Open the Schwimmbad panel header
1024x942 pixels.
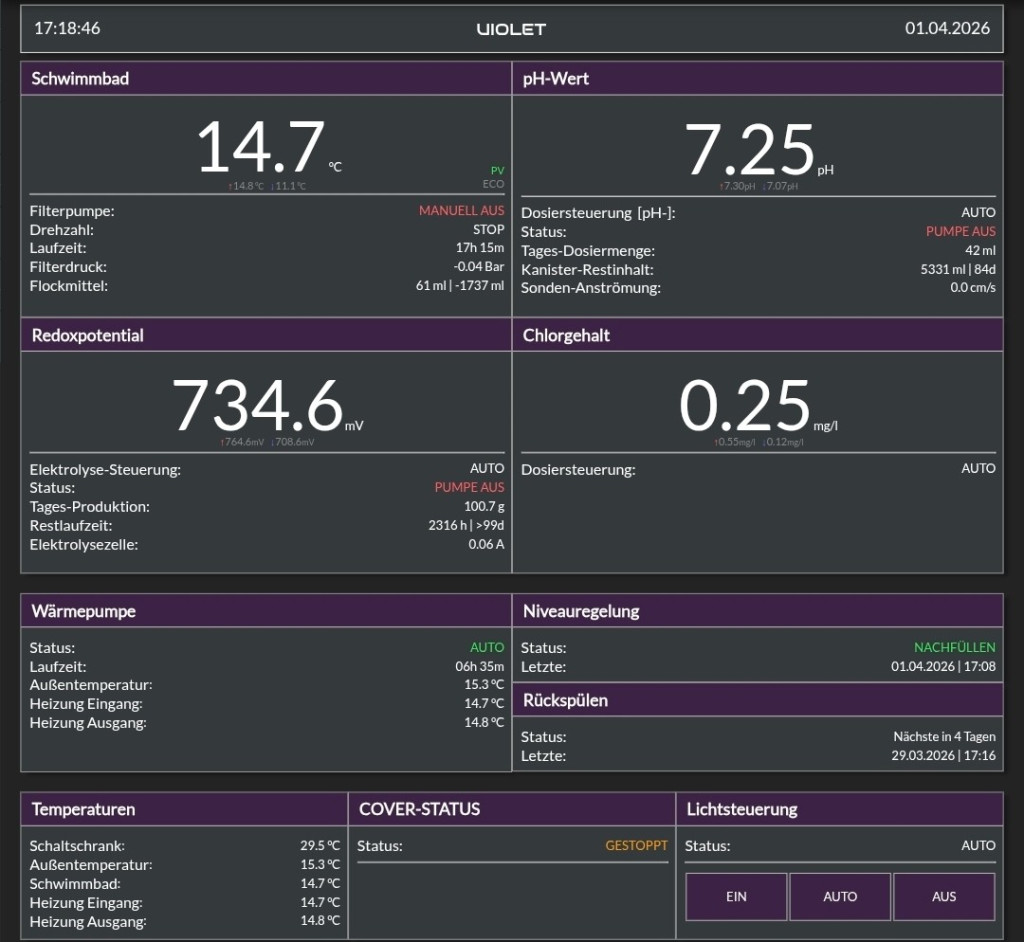point(266,78)
